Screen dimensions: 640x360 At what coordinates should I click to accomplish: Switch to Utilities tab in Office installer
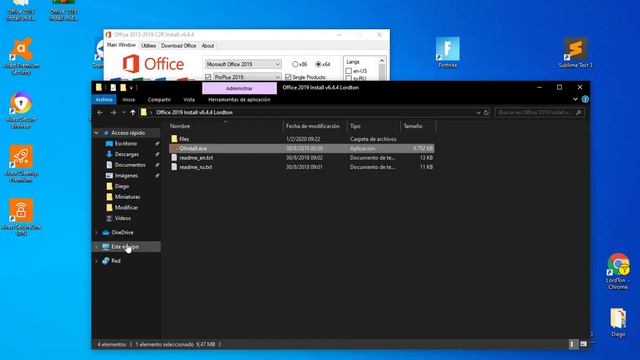tap(148, 46)
